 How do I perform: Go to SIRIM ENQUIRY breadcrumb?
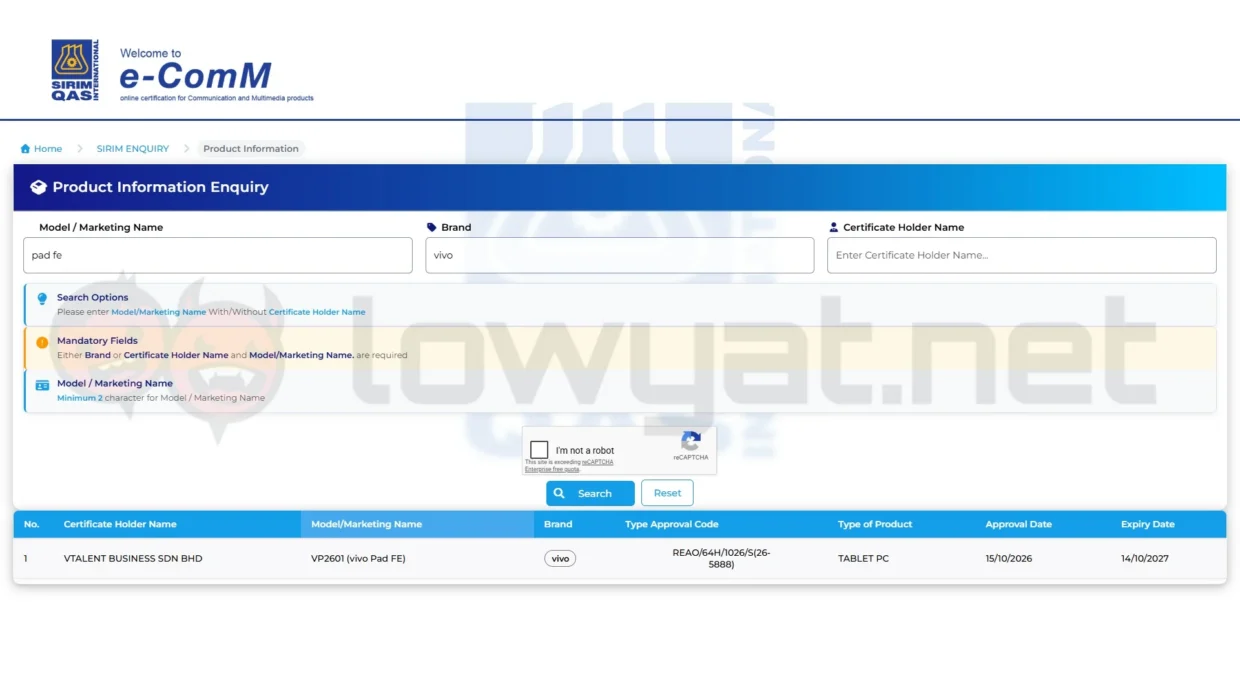coord(133,149)
